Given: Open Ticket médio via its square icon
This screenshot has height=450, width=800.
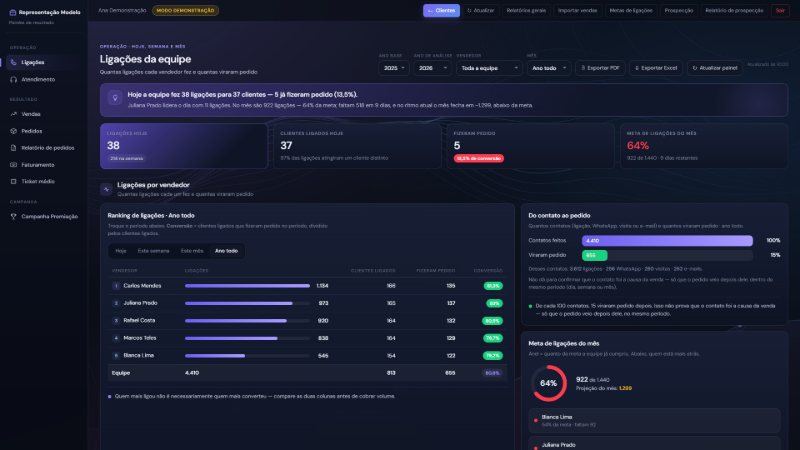Looking at the screenshot, I should (x=13, y=182).
